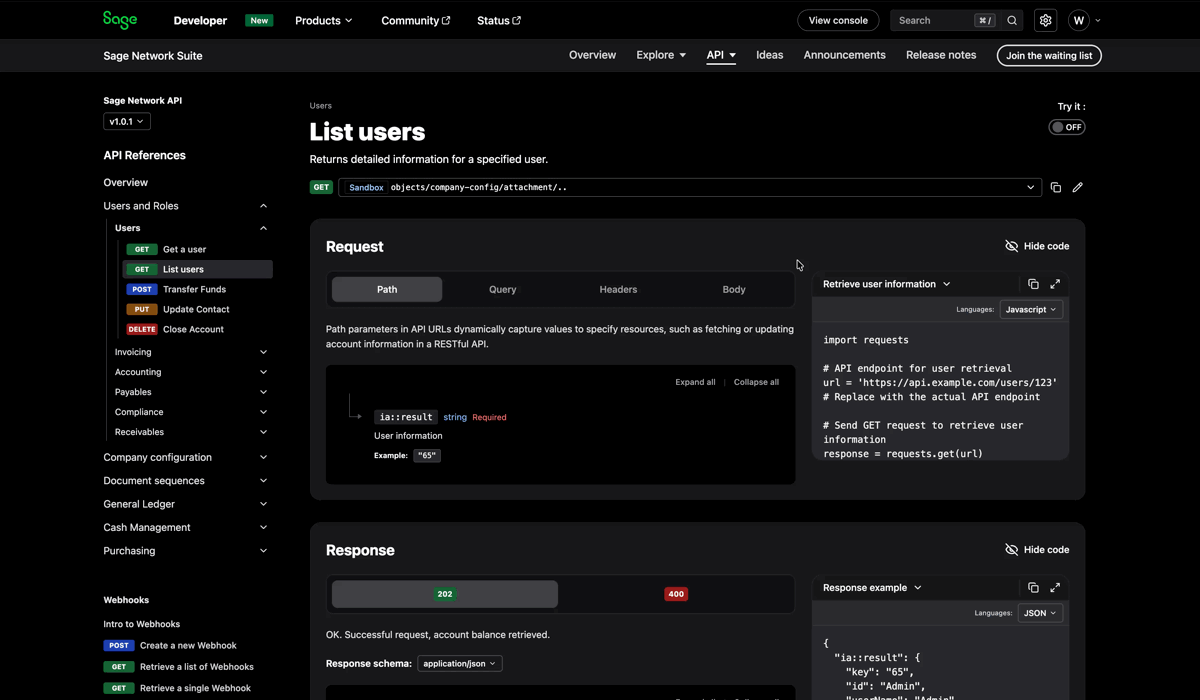The width and height of the screenshot is (1200, 700).
Task: Open the application/json schema dropdown
Action: pyautogui.click(x=460, y=663)
